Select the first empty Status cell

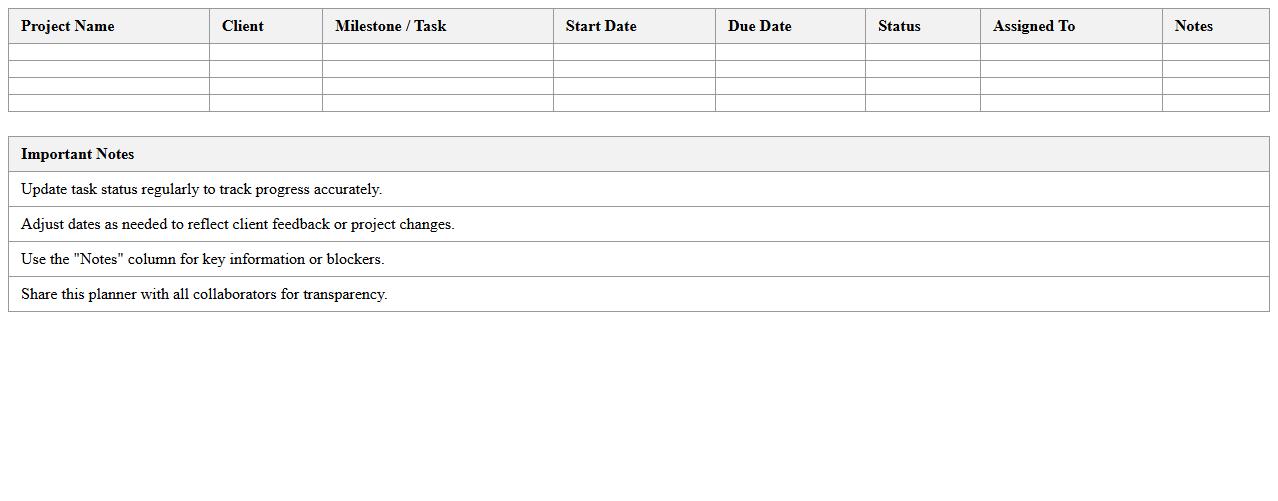[x=922, y=52]
